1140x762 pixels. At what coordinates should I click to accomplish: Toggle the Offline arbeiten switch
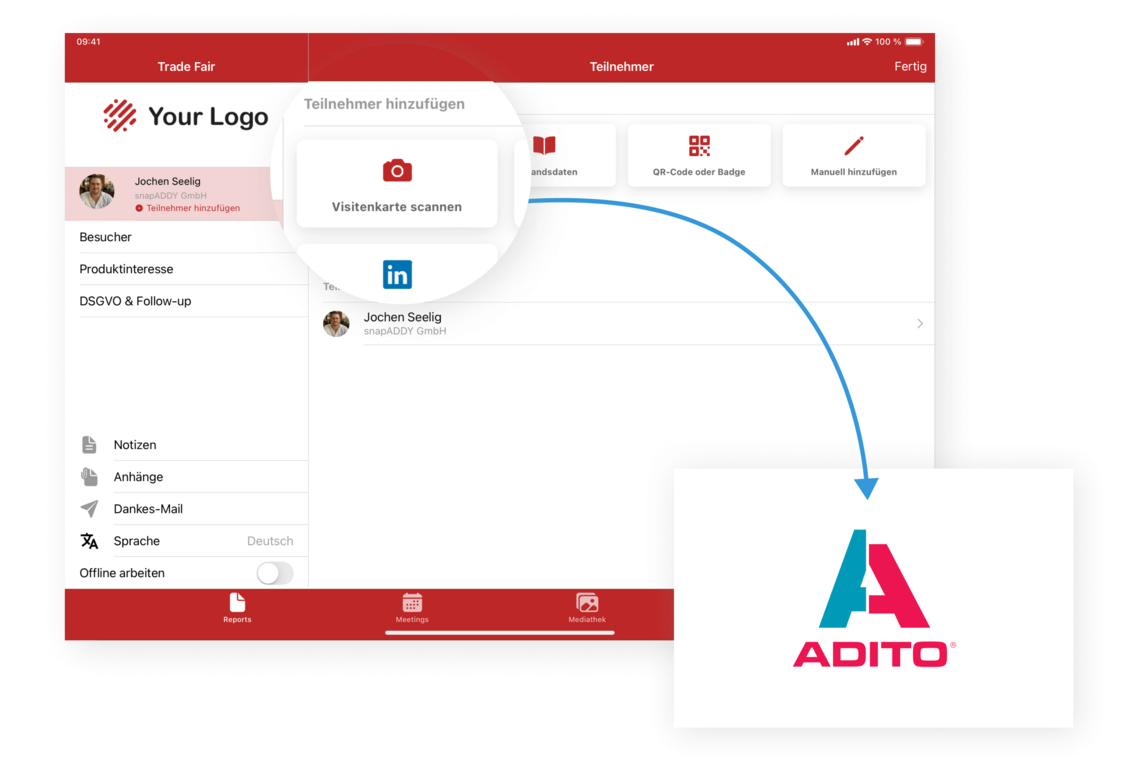pyautogui.click(x=275, y=573)
